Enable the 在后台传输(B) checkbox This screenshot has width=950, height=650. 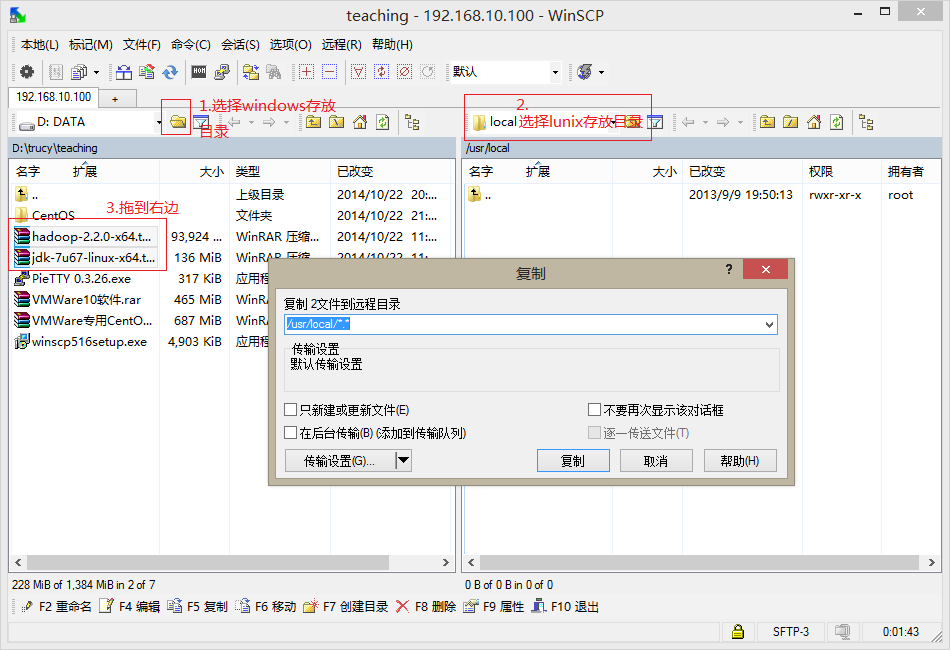coord(290,433)
